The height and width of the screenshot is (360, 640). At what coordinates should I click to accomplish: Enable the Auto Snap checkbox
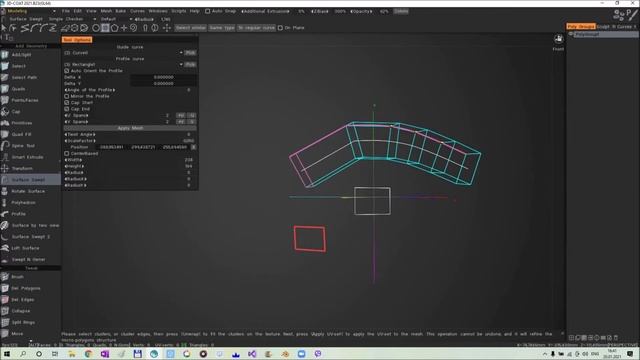[207, 11]
